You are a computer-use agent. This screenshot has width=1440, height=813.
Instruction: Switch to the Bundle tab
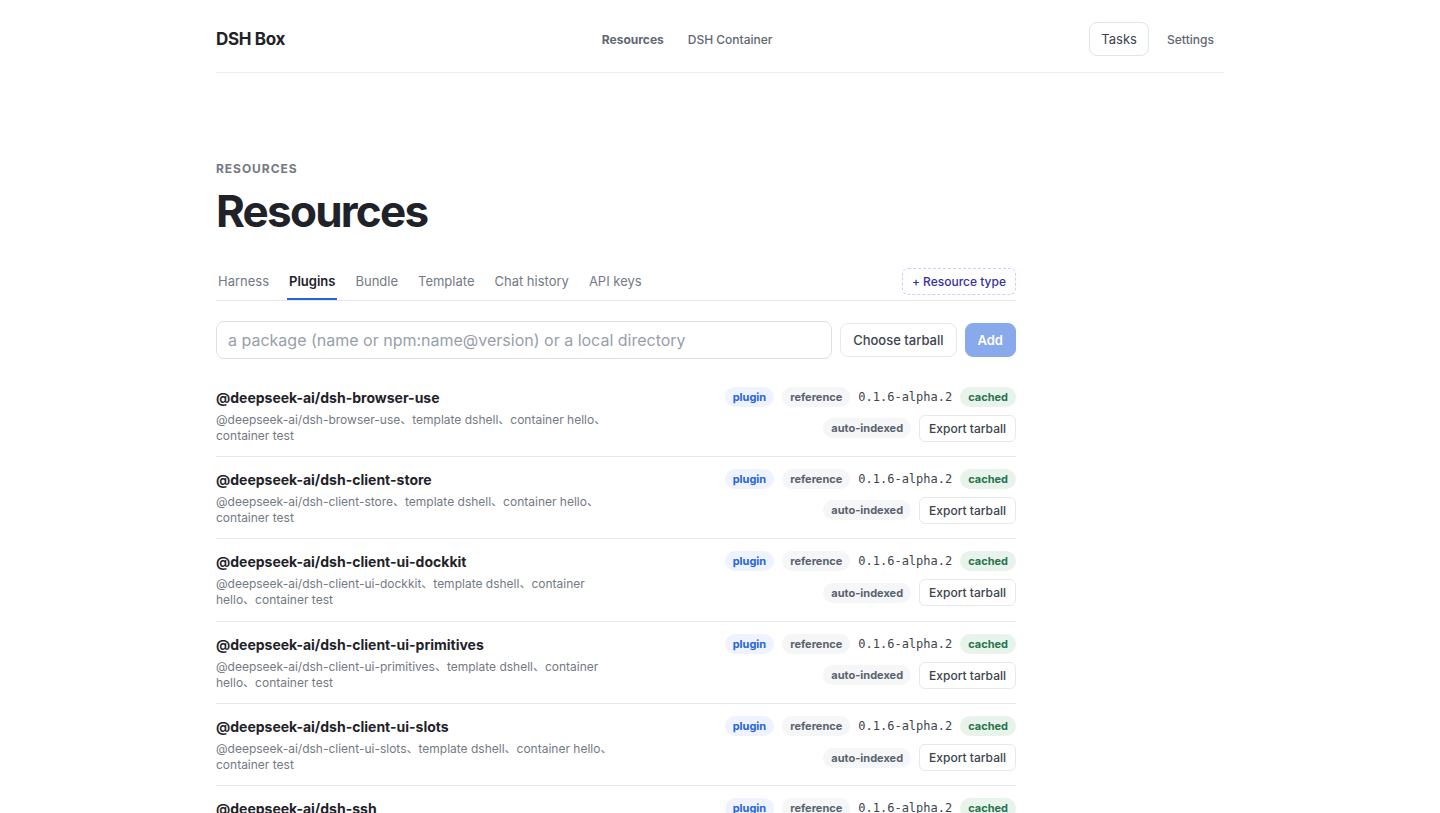(377, 281)
